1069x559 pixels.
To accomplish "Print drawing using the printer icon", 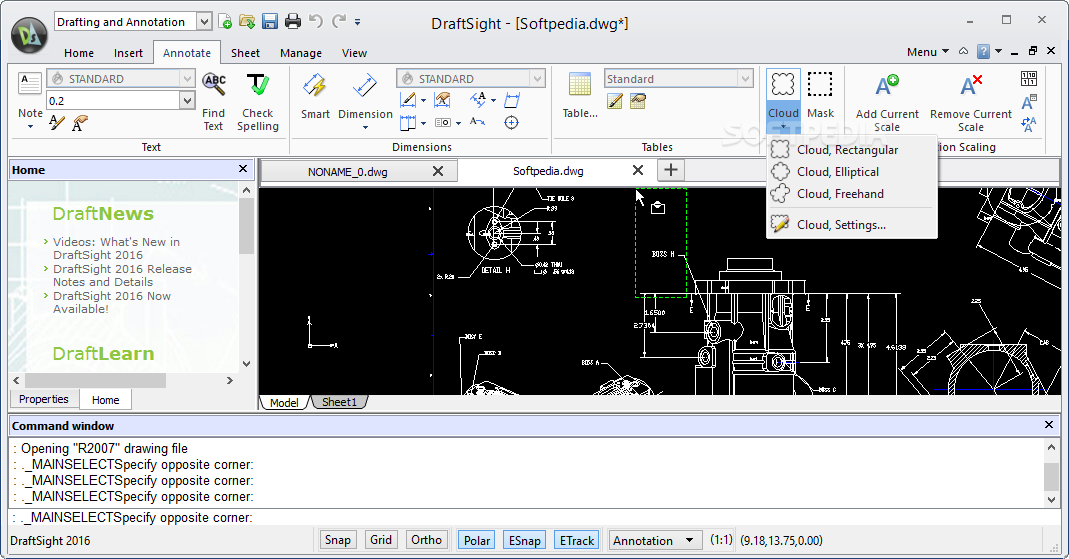I will coord(293,22).
